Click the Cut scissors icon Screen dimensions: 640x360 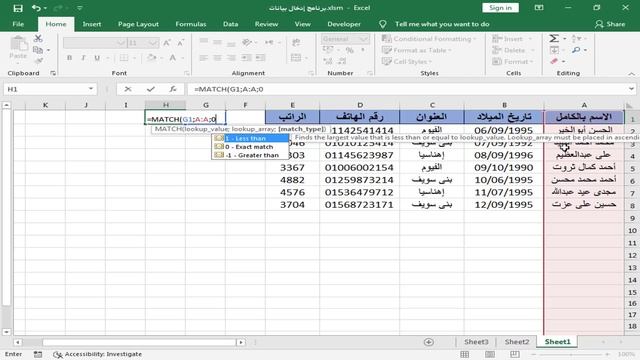pos(38,38)
